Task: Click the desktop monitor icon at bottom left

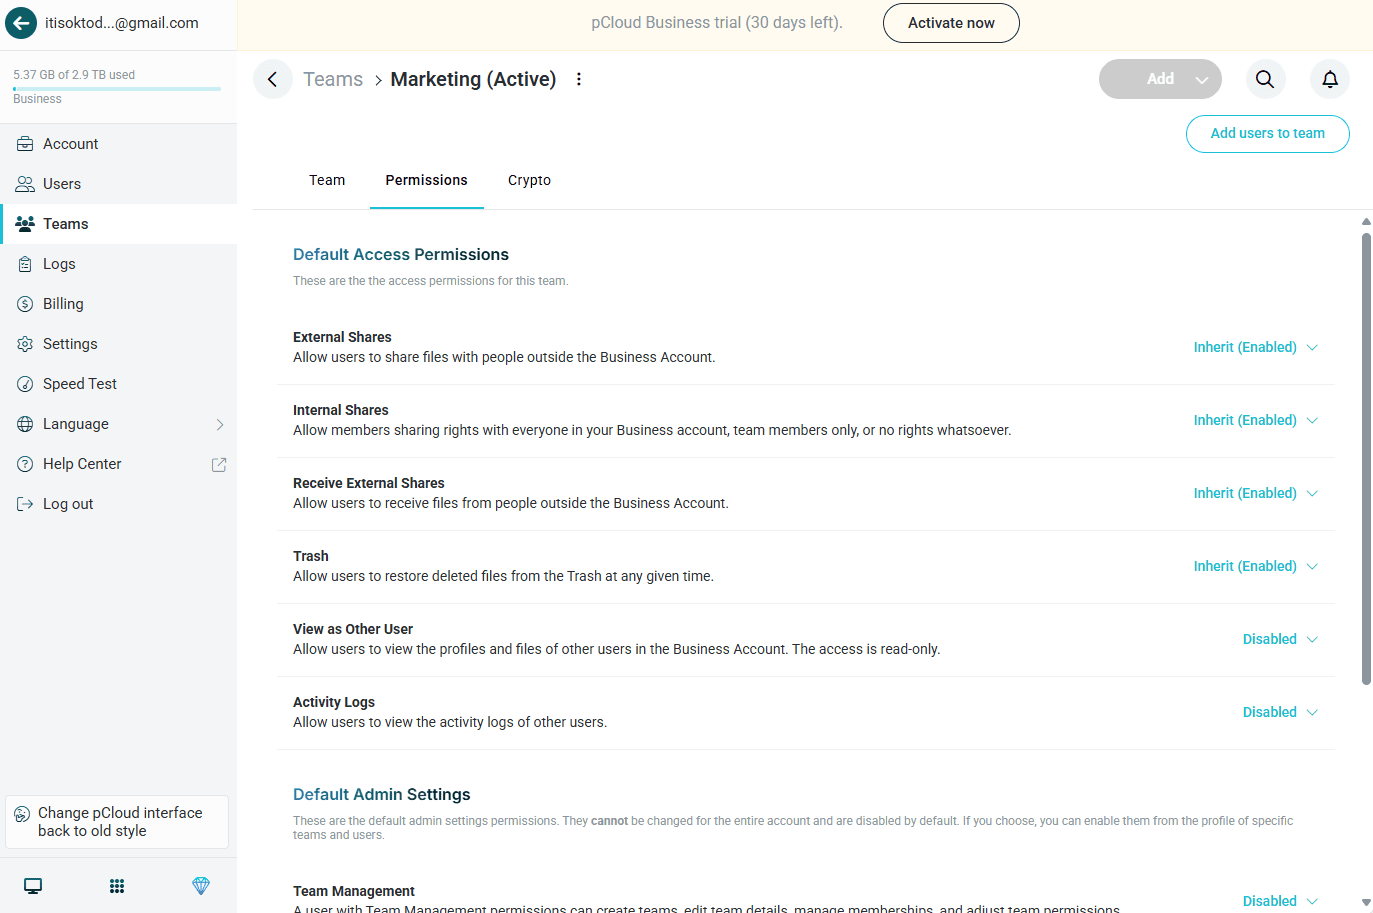Action: pos(33,886)
